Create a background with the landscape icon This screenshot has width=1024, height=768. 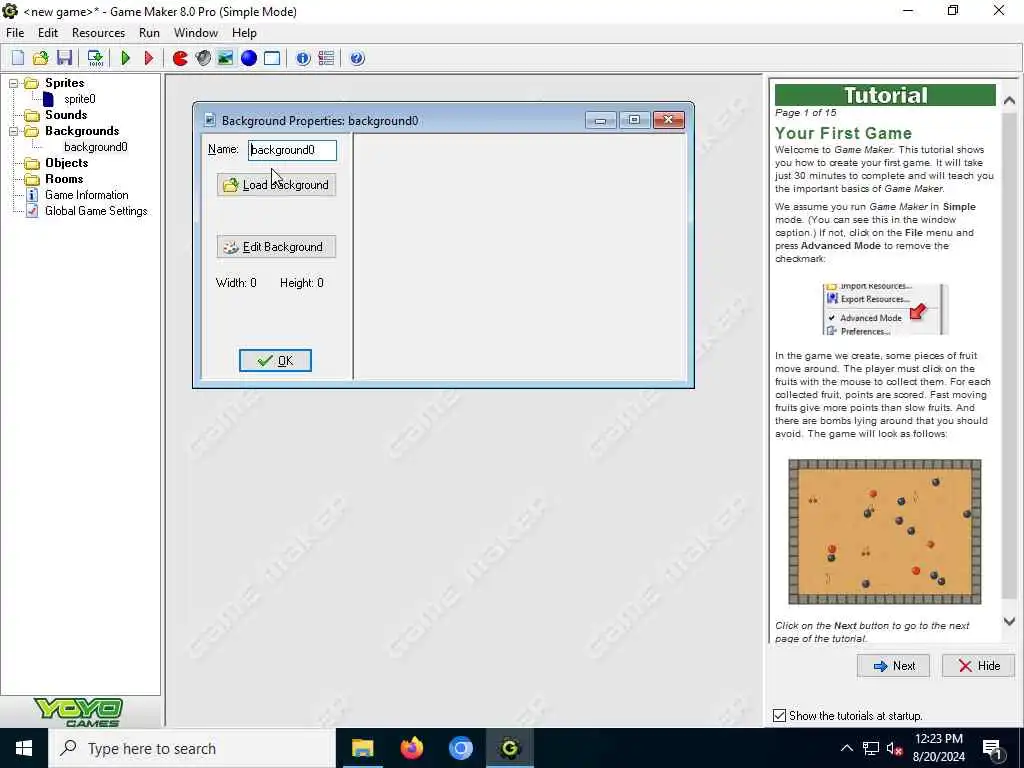coord(225,58)
